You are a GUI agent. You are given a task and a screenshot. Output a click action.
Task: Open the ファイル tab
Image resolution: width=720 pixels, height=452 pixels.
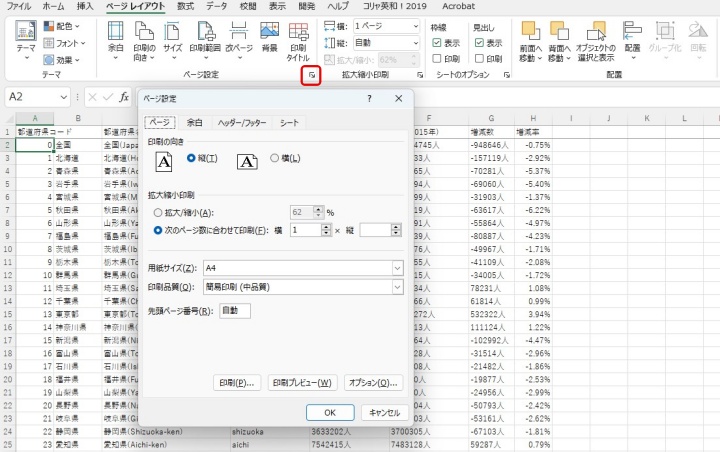(x=18, y=6)
